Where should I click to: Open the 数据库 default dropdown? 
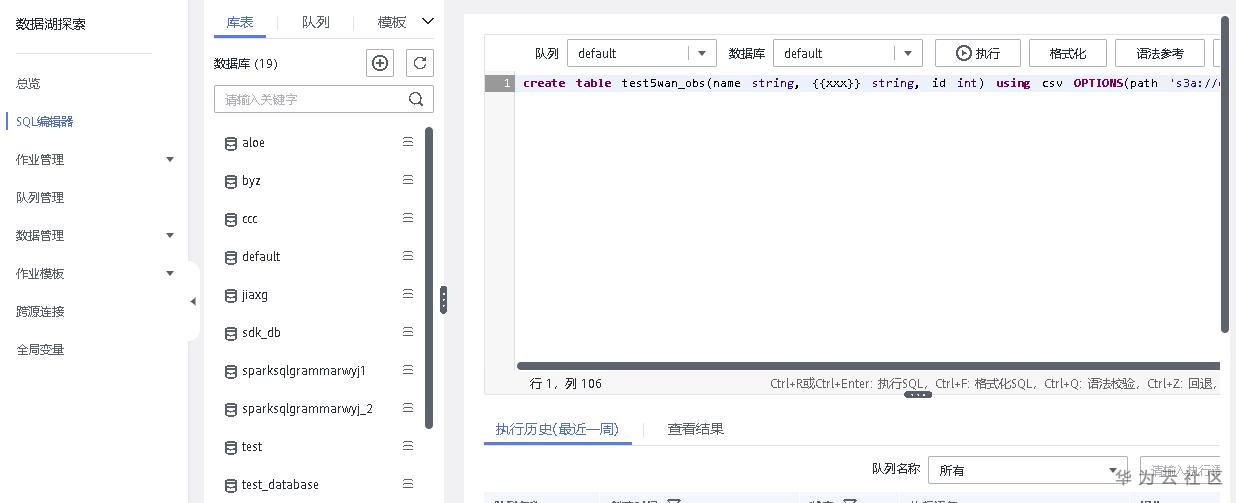(848, 53)
